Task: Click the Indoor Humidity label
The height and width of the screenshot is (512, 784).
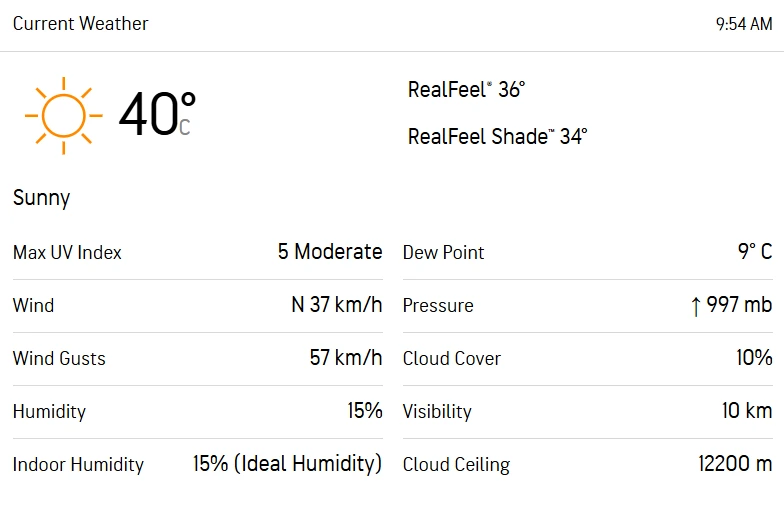Action: (x=78, y=465)
